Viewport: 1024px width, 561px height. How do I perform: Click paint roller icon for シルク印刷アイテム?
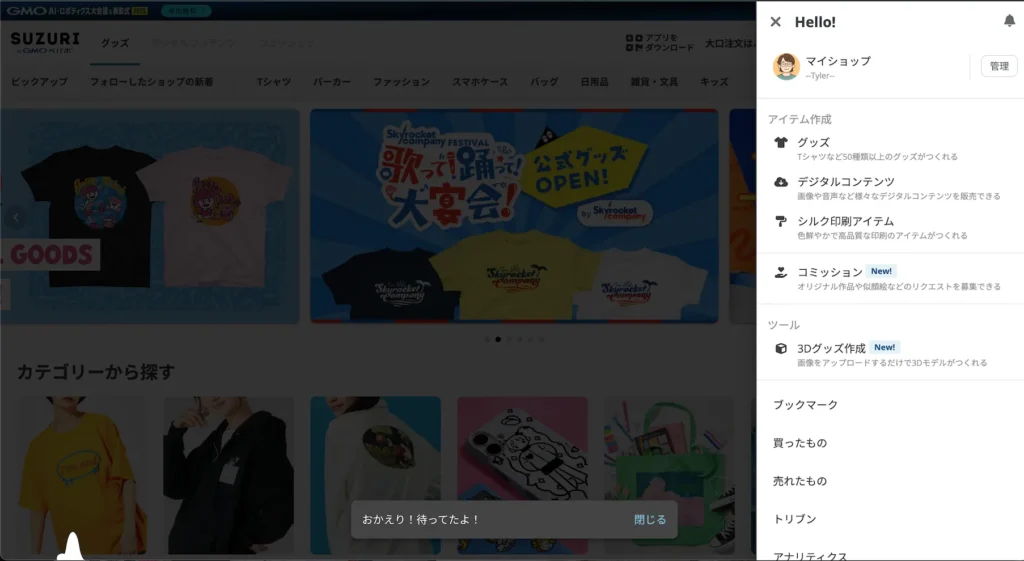point(781,221)
